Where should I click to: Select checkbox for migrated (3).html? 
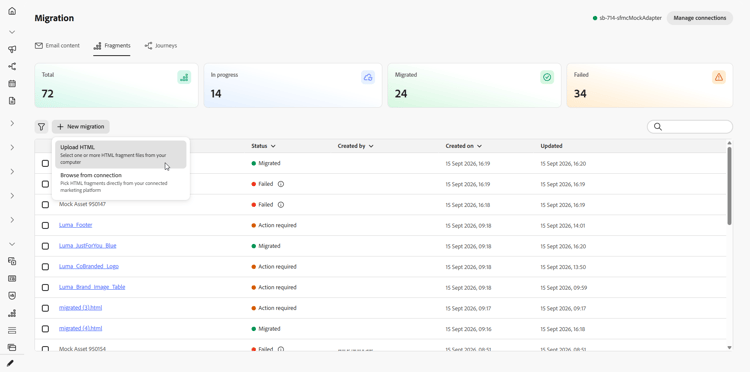pos(45,308)
